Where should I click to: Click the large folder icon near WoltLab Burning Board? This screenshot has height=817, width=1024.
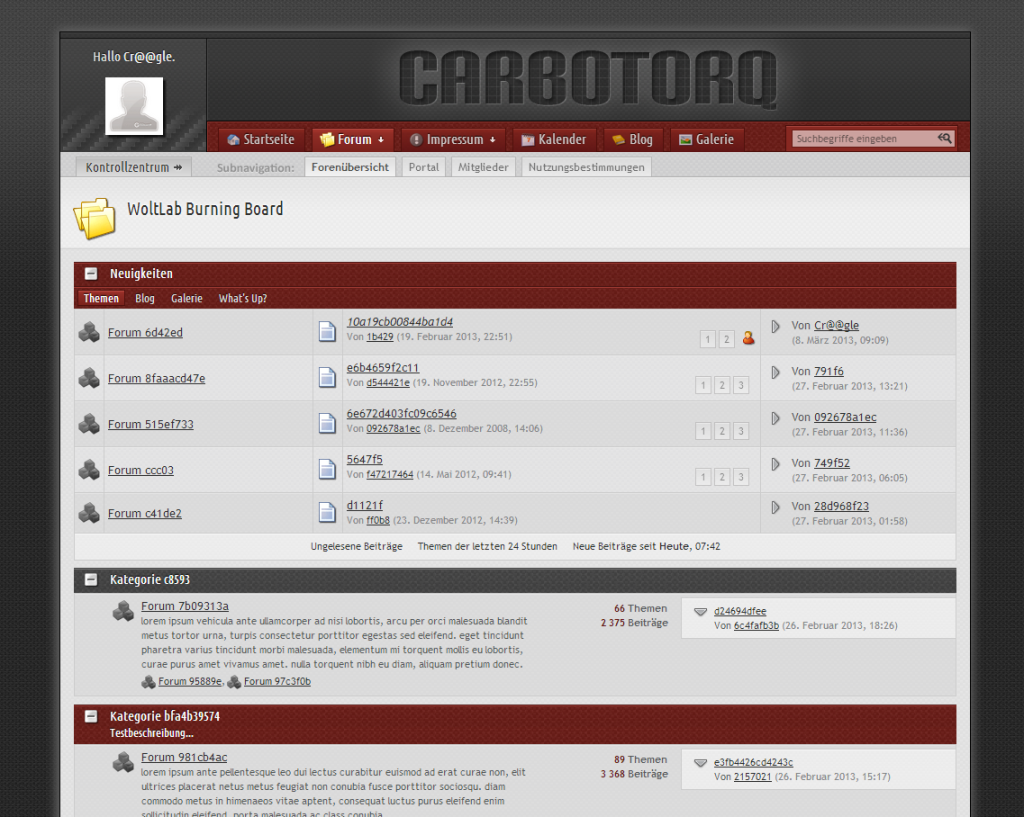point(94,216)
